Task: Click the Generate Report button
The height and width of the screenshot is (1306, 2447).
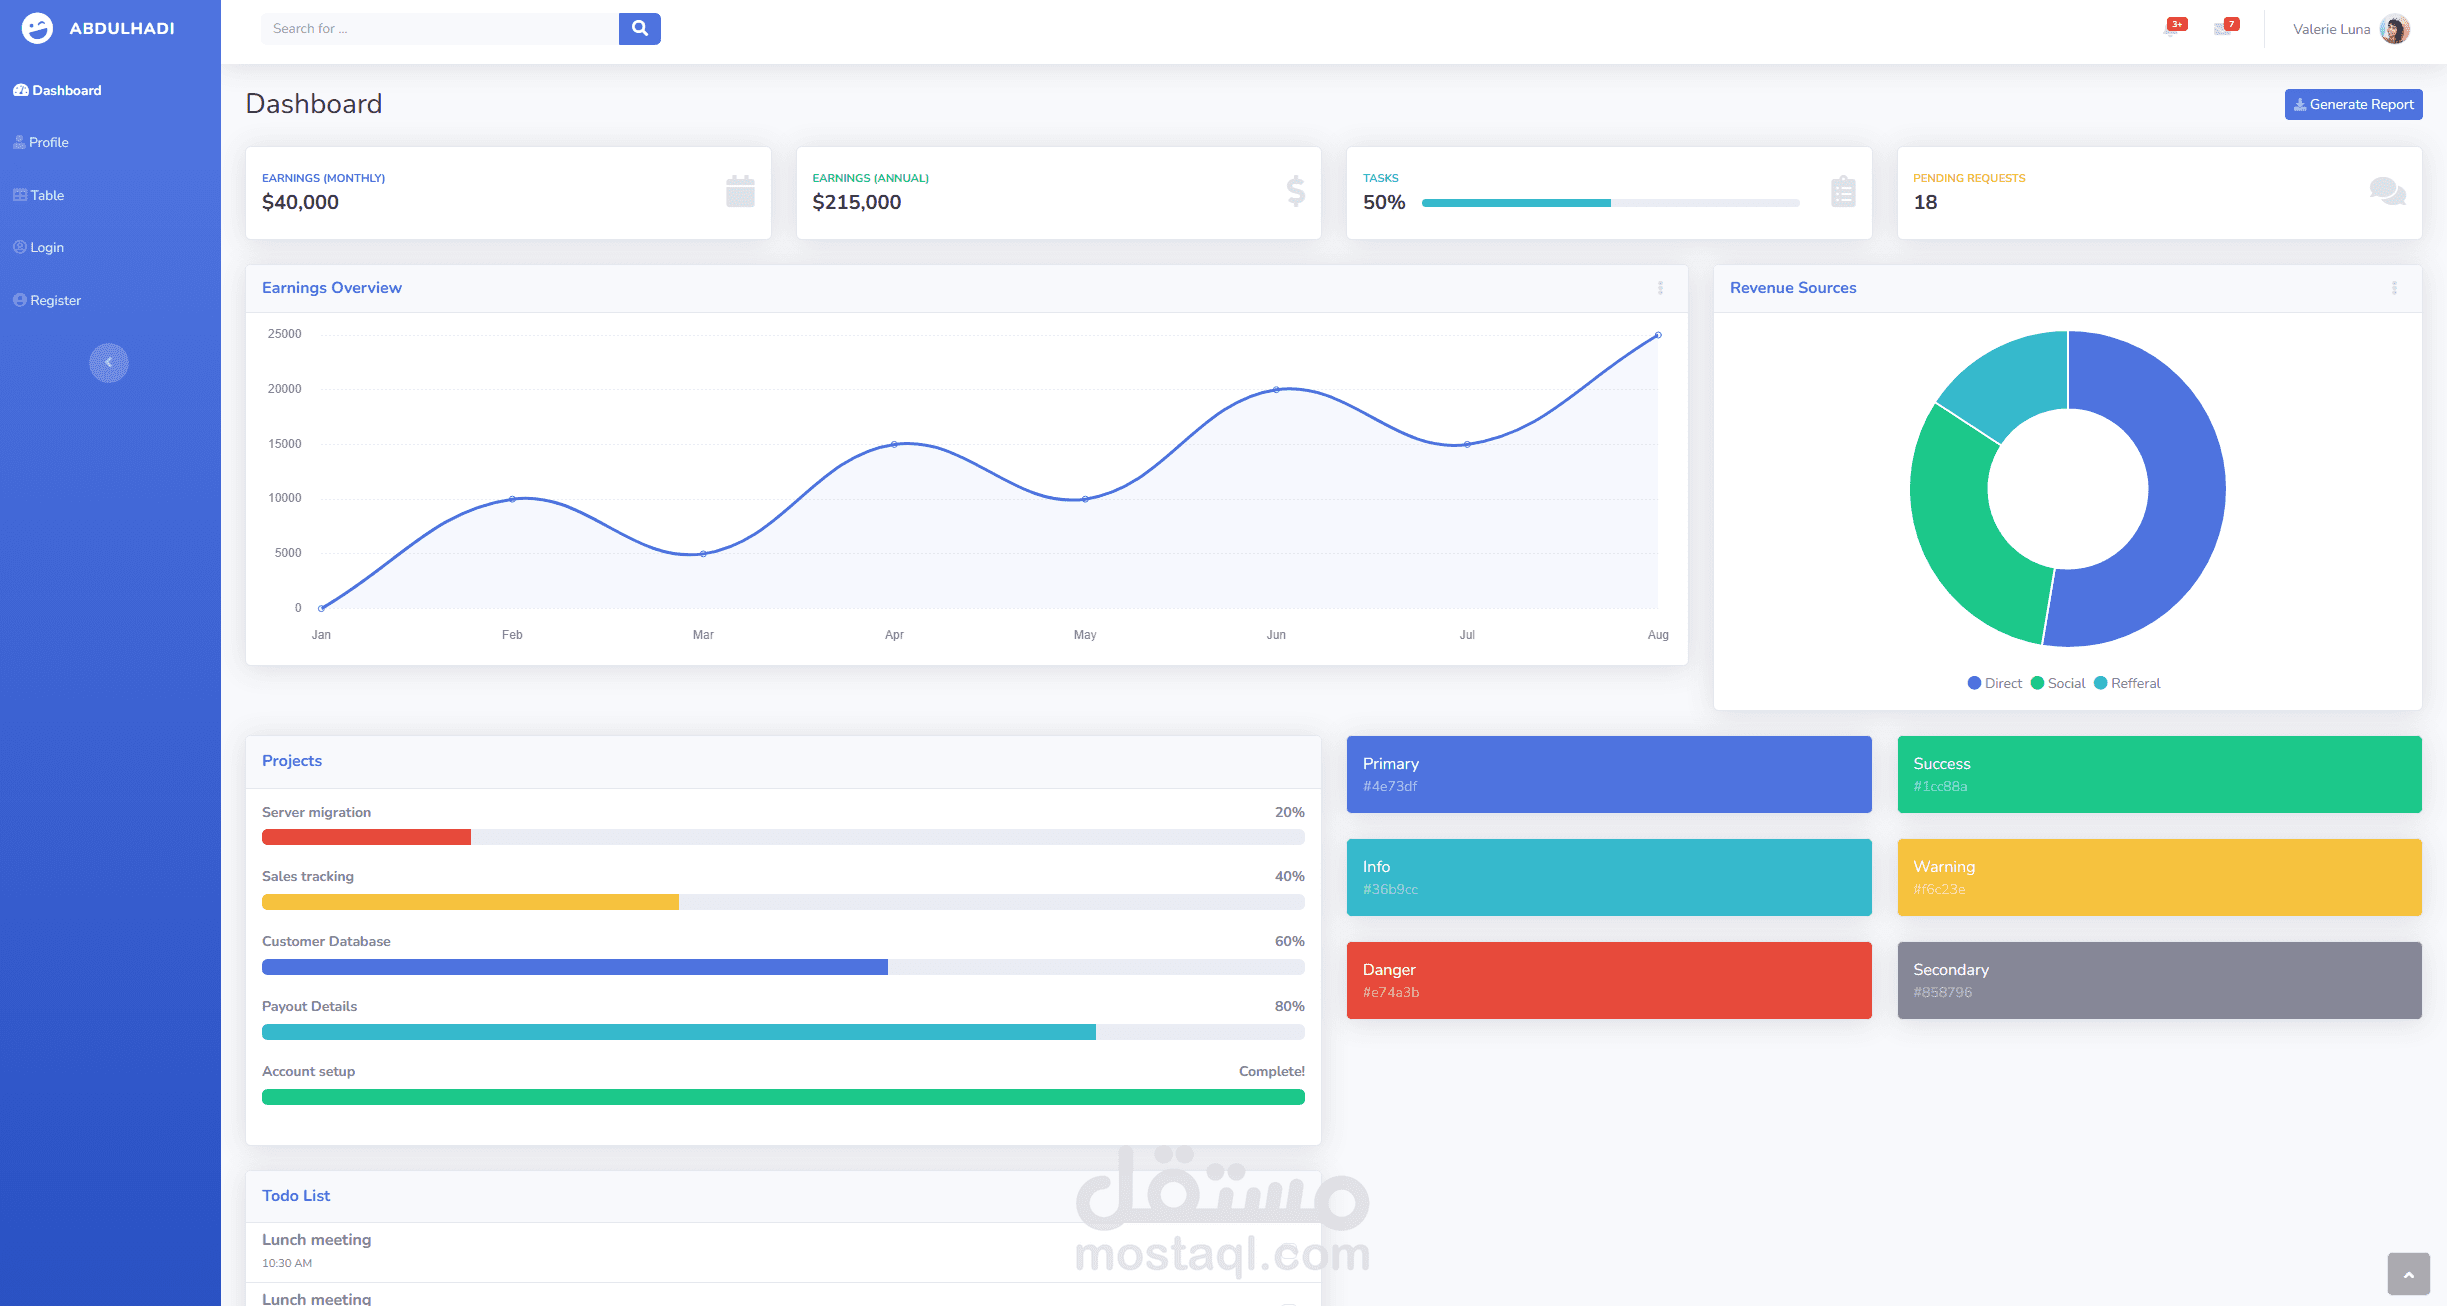Action: pos(2353,104)
